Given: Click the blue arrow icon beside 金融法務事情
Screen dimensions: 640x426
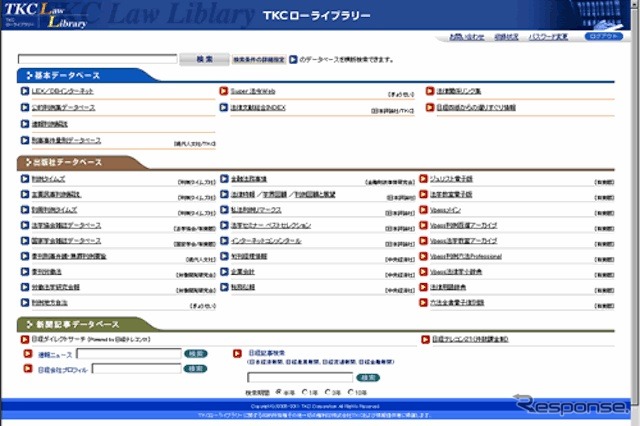Looking at the screenshot, I should (x=224, y=179).
